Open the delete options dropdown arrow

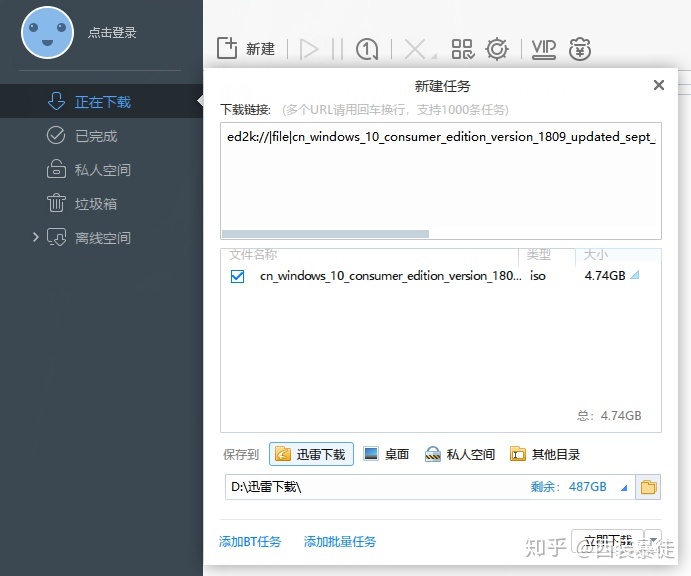(x=434, y=56)
